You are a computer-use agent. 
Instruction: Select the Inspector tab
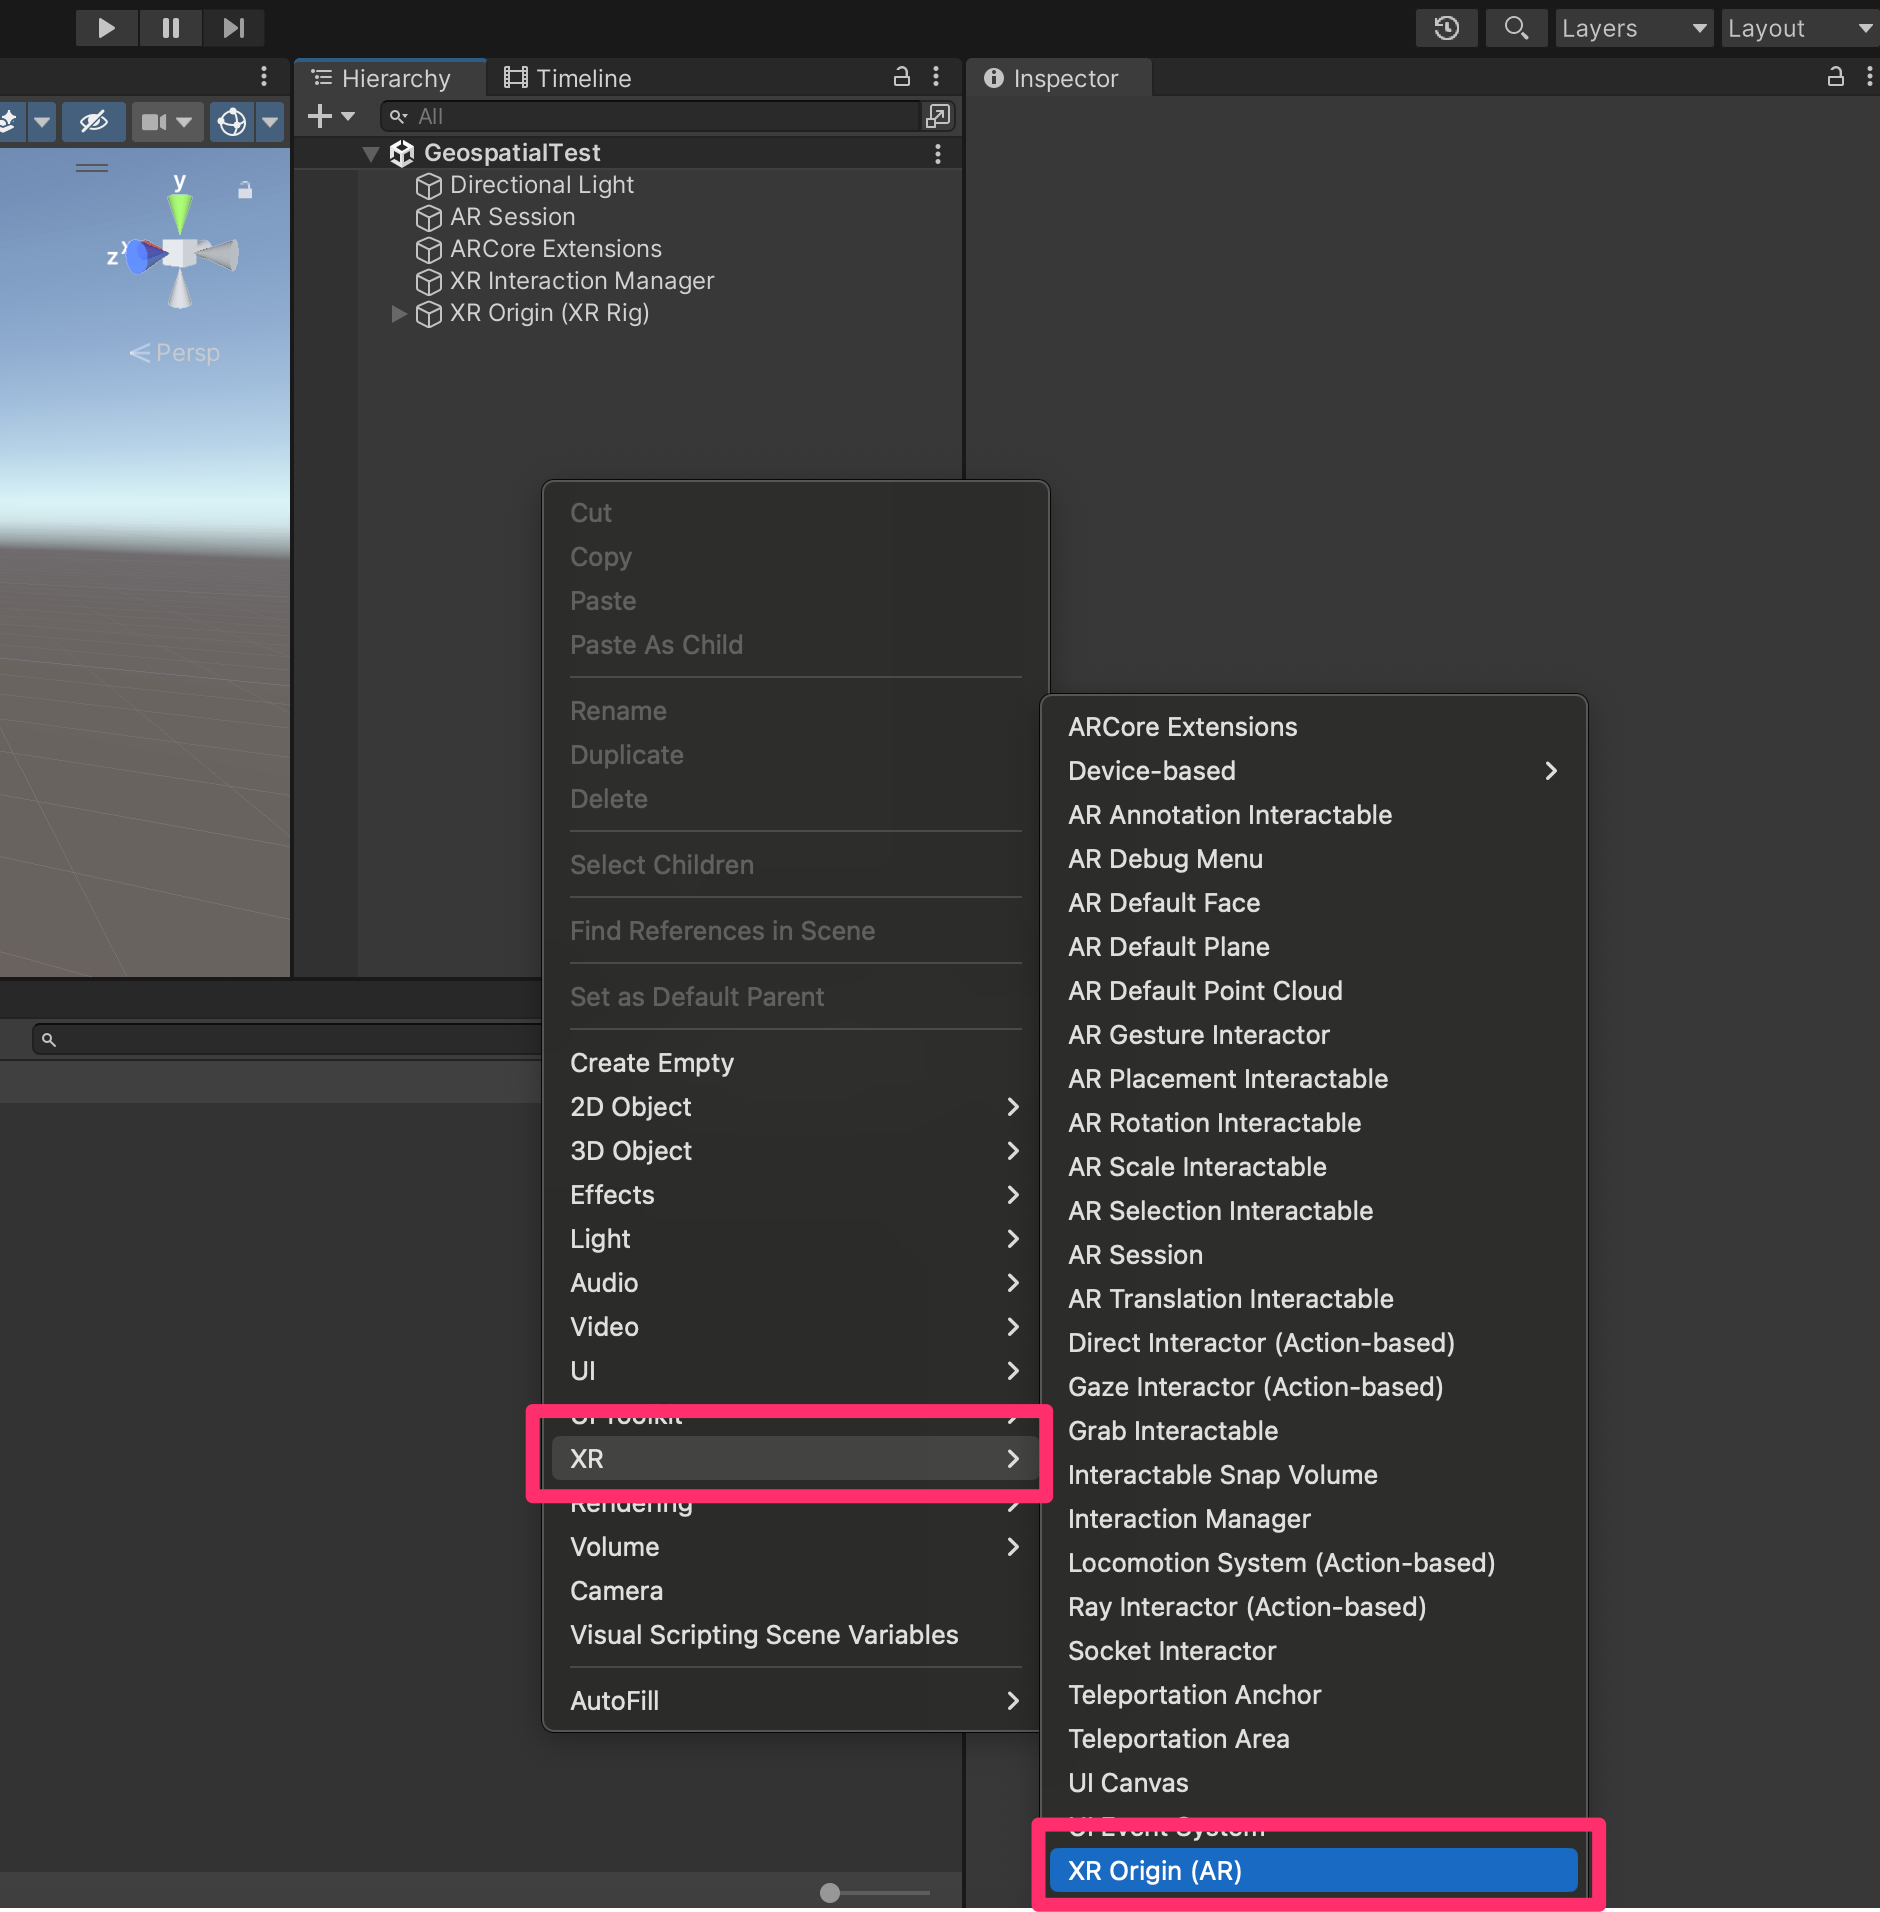click(x=1059, y=78)
